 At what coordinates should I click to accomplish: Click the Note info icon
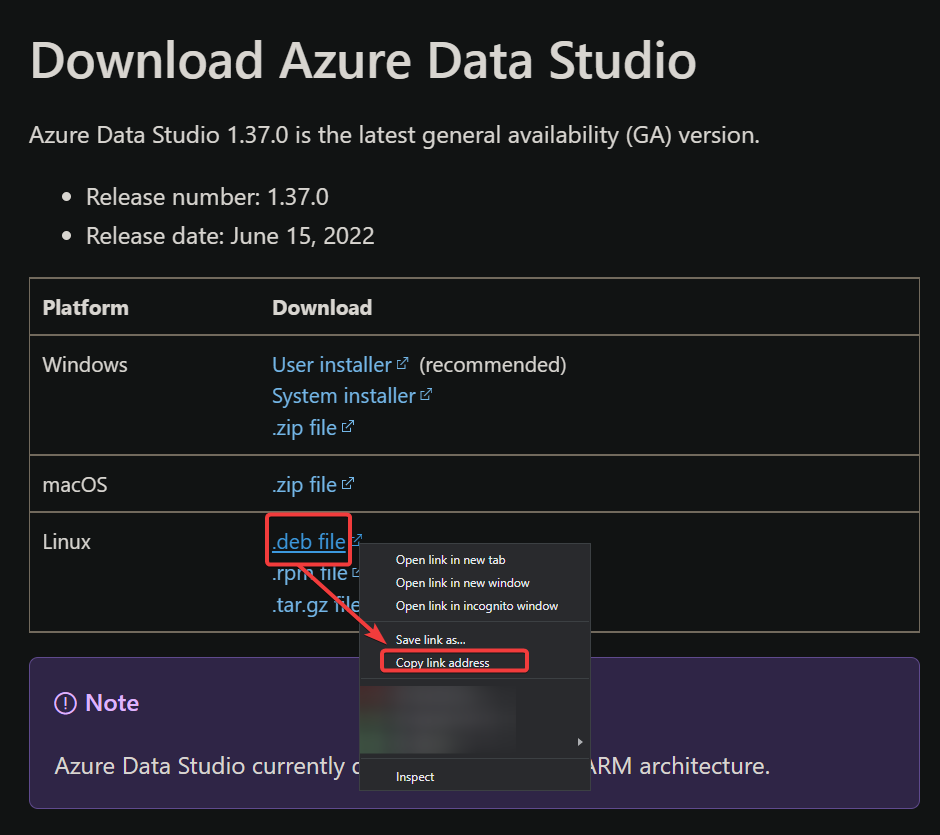pos(65,703)
